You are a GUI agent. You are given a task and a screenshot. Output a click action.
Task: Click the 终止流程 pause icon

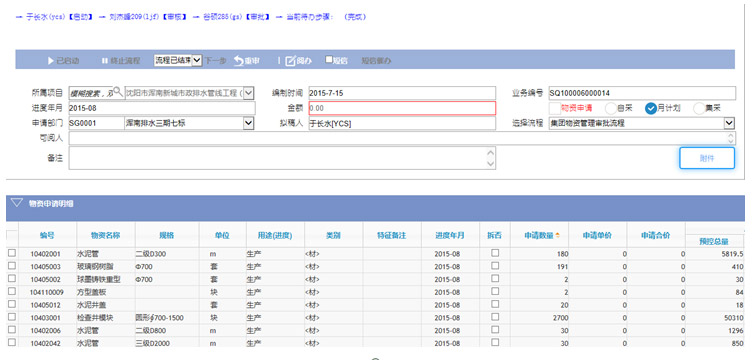[104, 61]
